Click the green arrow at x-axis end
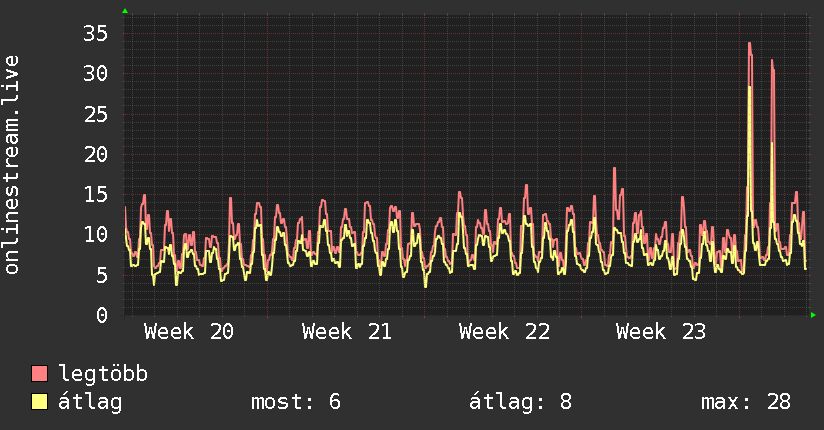The image size is (824, 430). pos(813,315)
